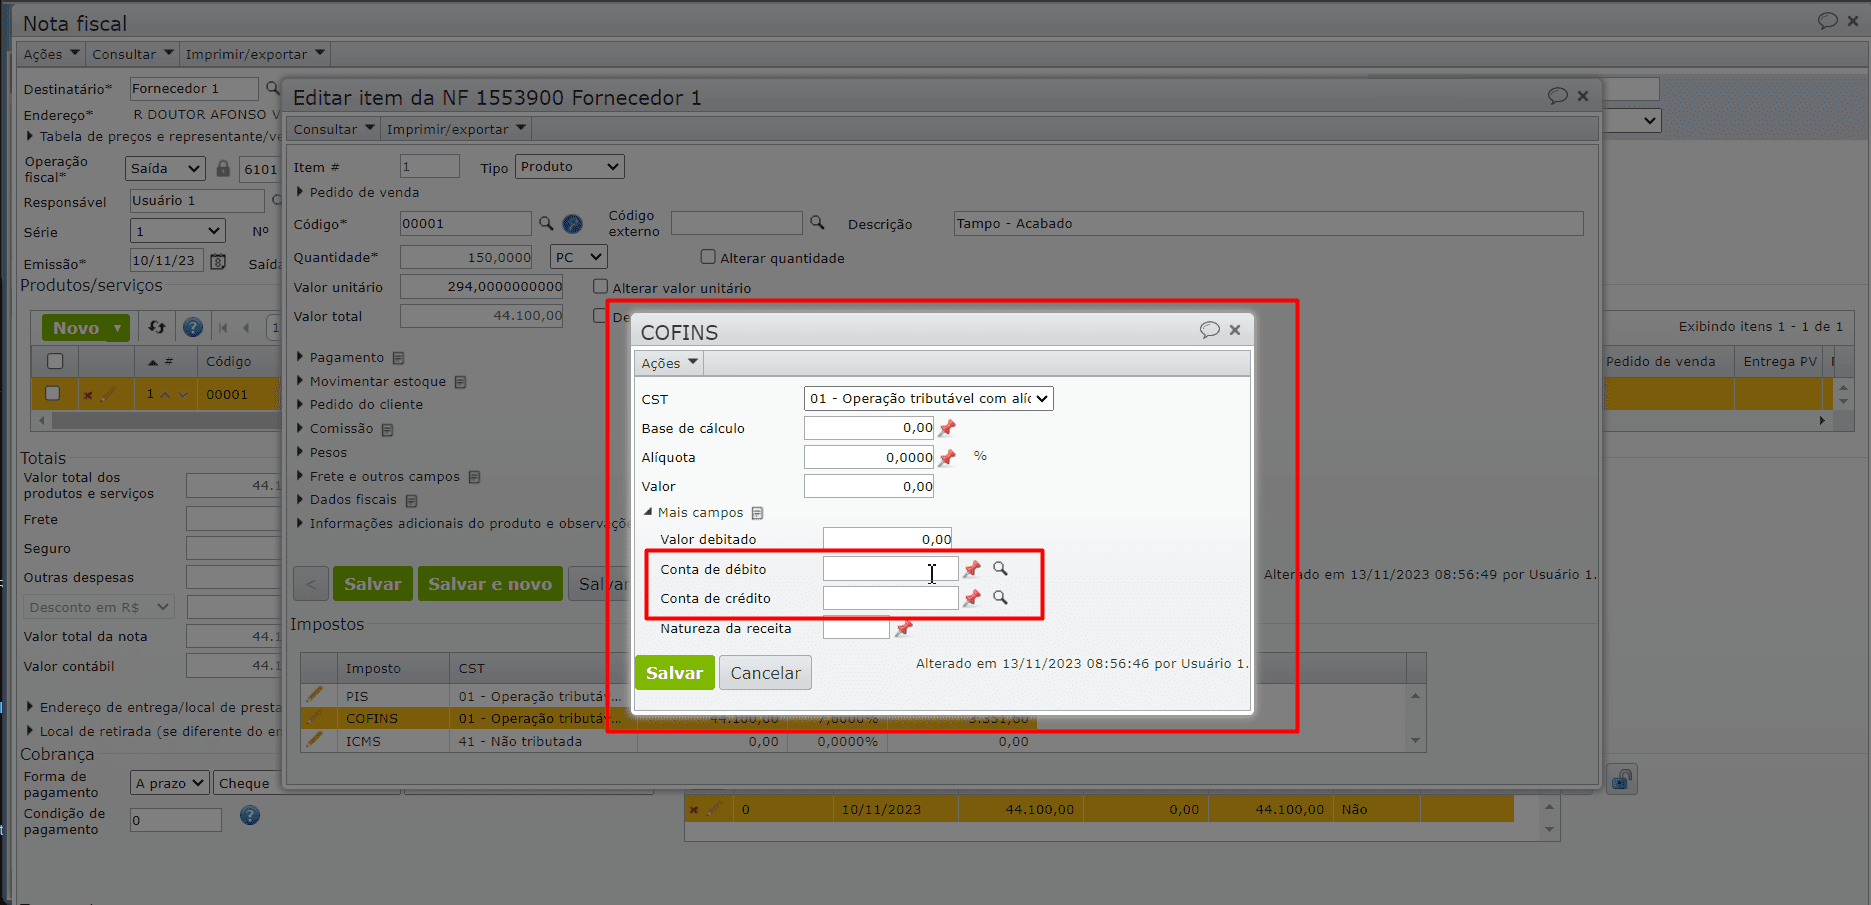
Task: Click the Valor debitado input field
Action: click(x=887, y=539)
